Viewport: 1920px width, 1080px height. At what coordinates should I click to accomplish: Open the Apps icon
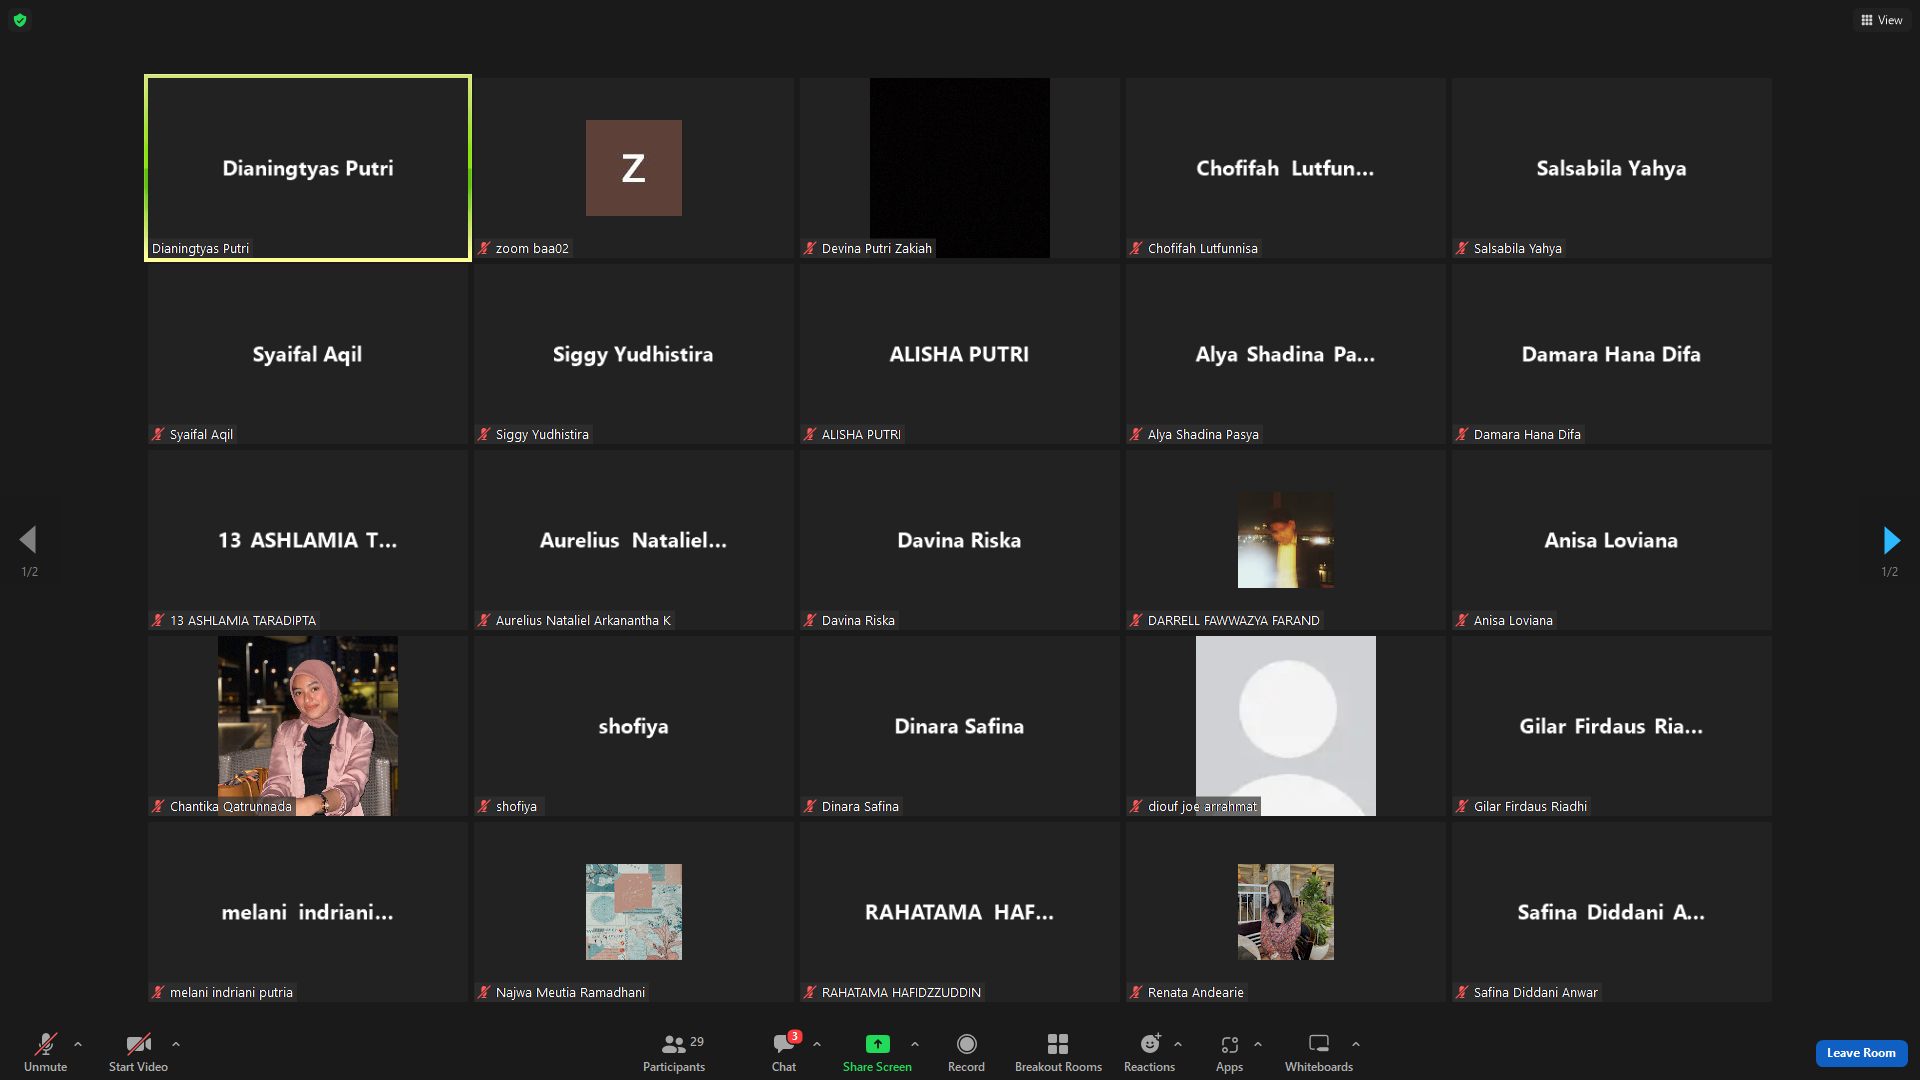pos(1230,1044)
